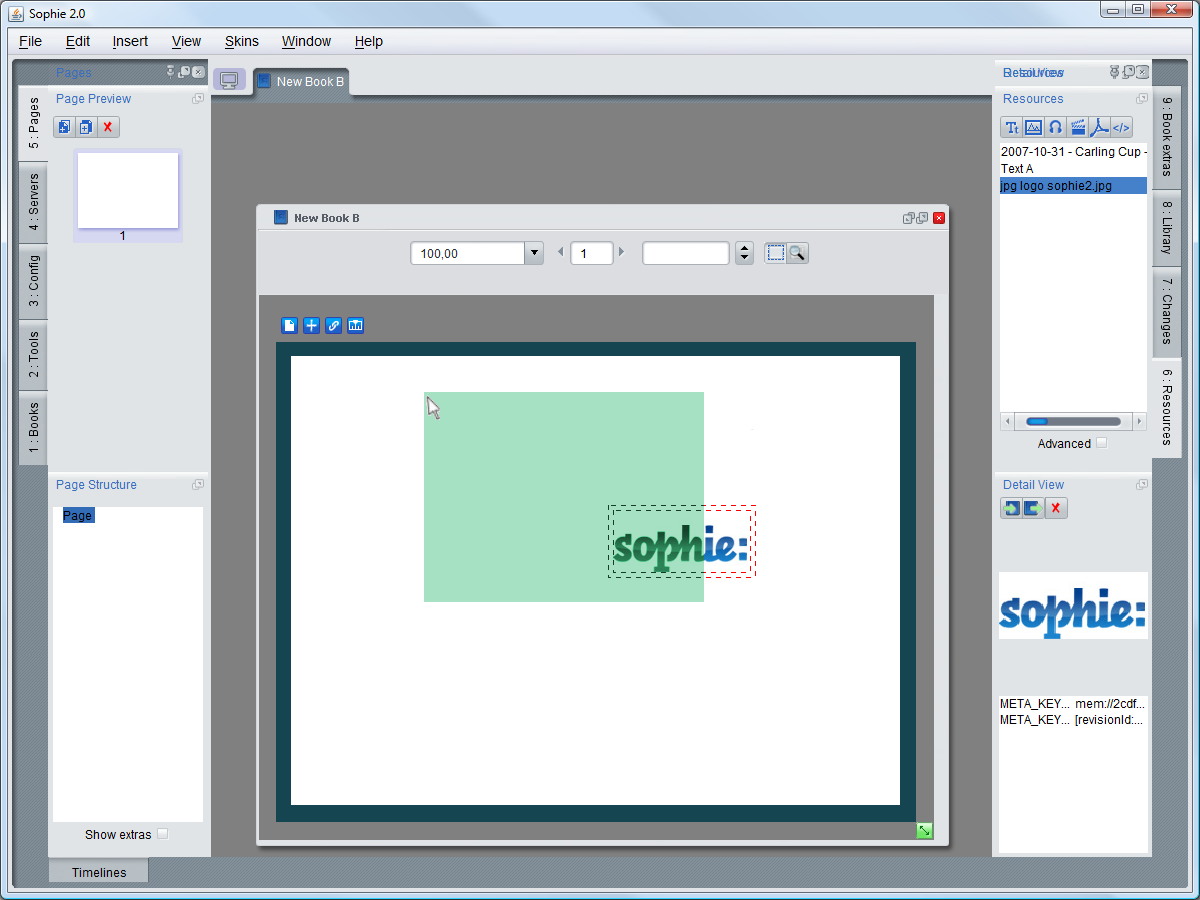
Task: Open the Window menu
Action: click(306, 41)
